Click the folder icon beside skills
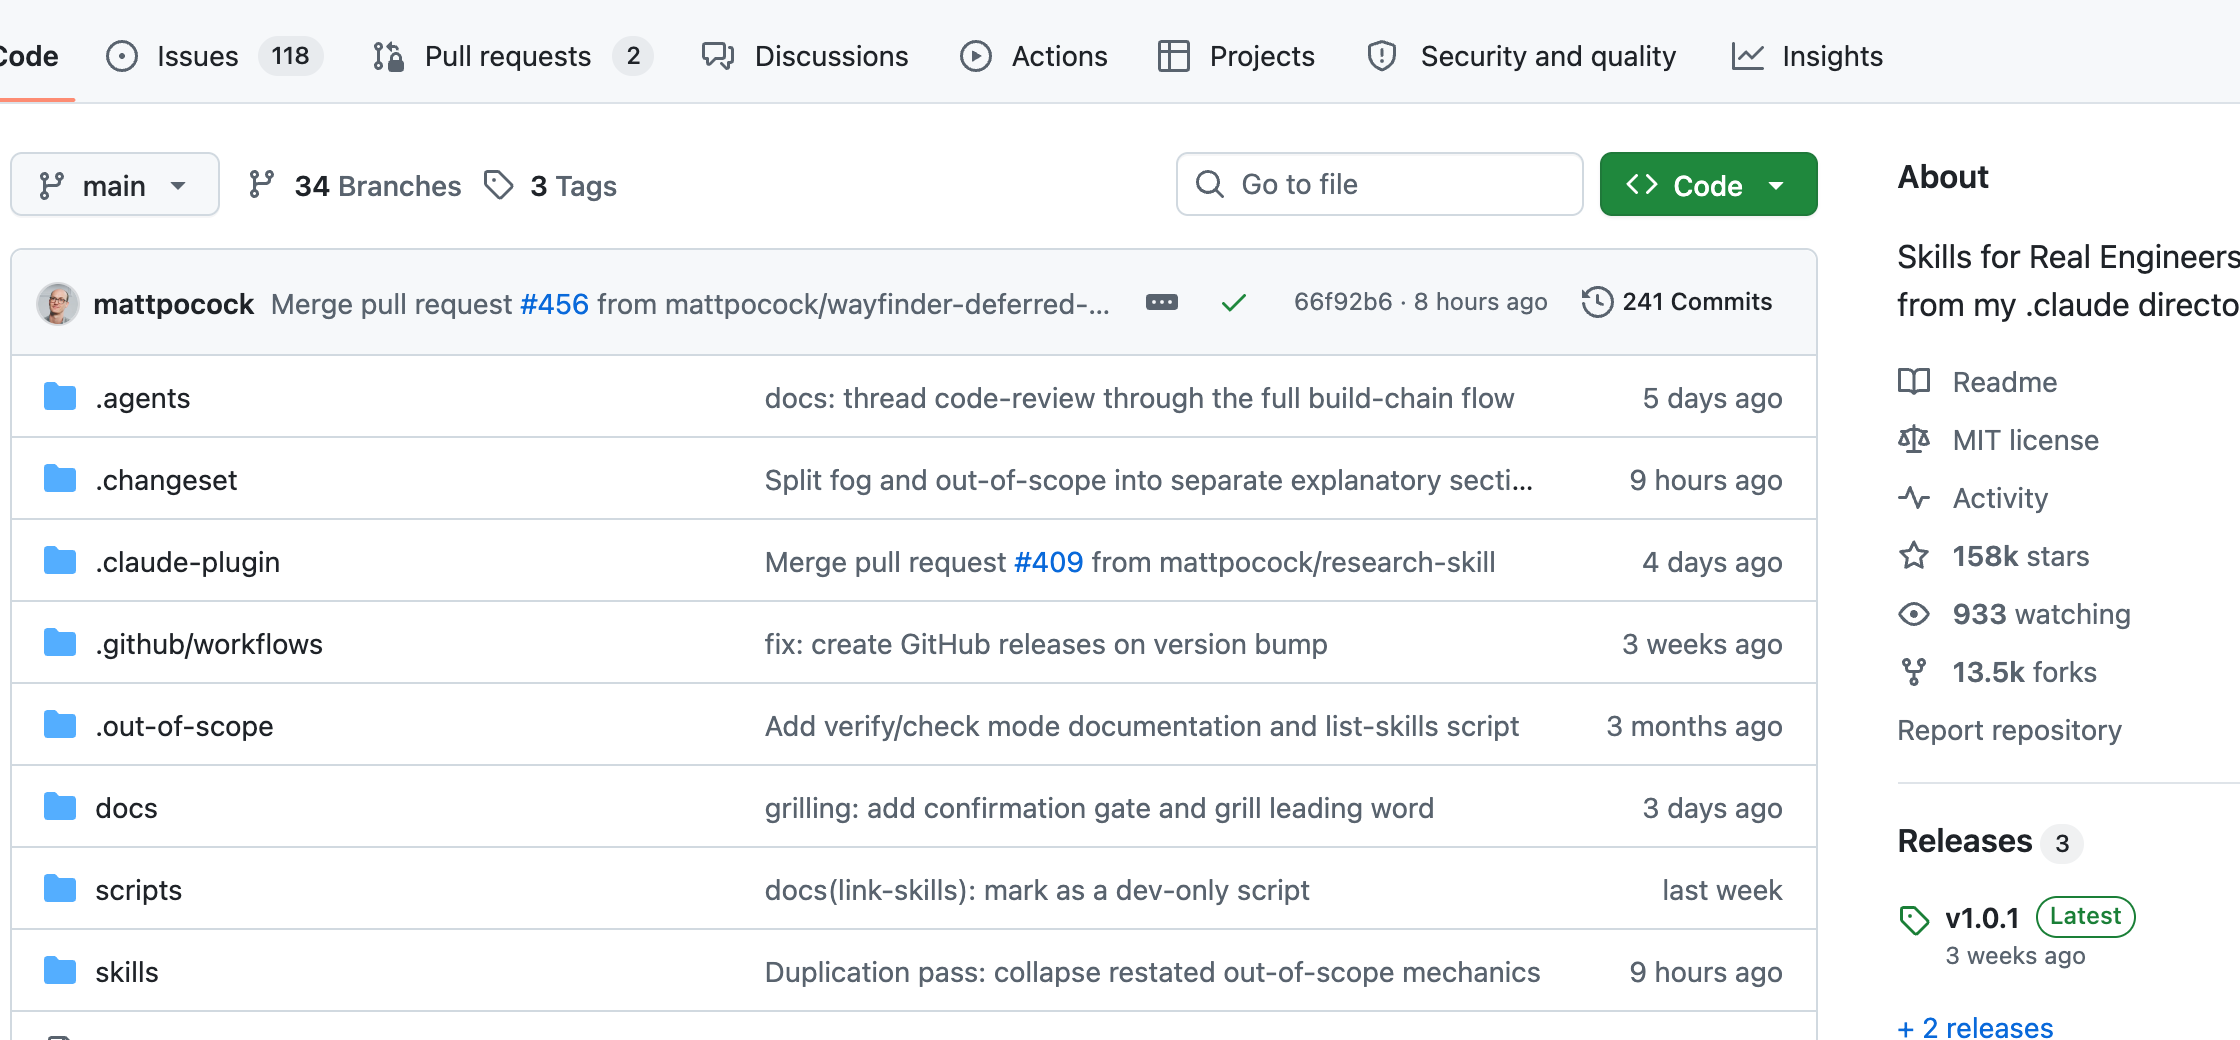The image size is (2240, 1040). point(60,971)
